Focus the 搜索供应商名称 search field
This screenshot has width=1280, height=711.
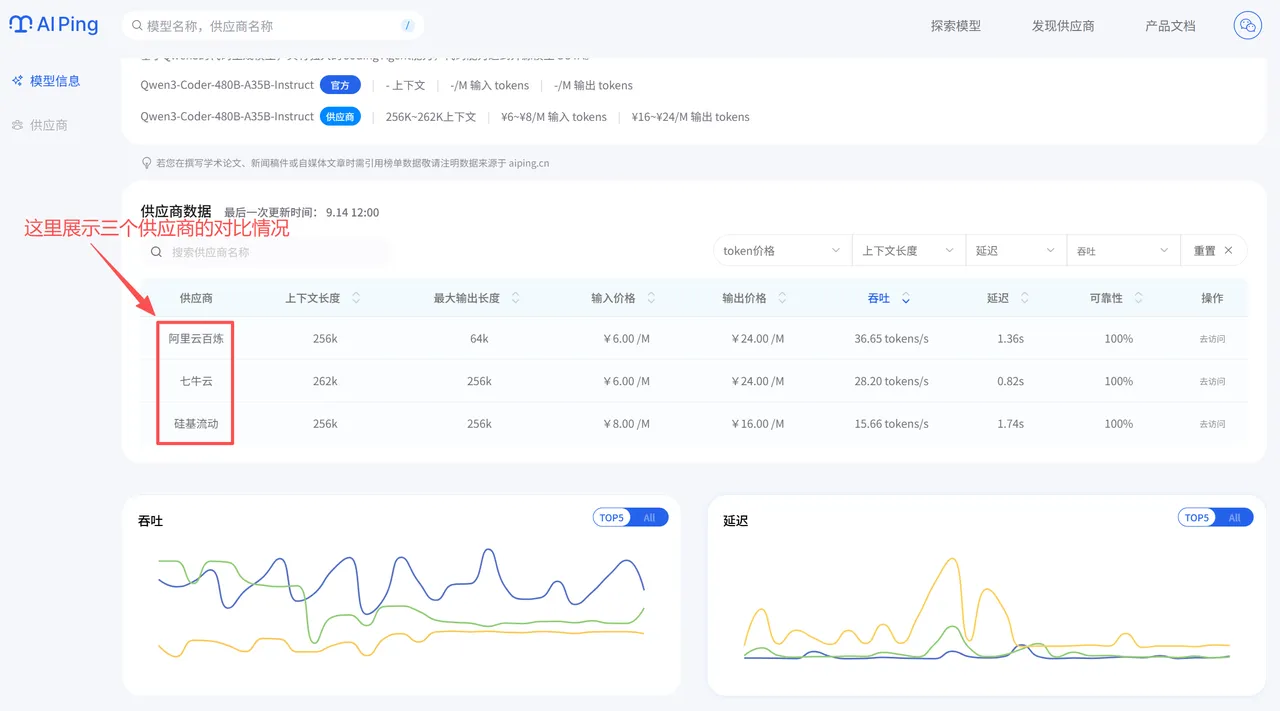266,252
